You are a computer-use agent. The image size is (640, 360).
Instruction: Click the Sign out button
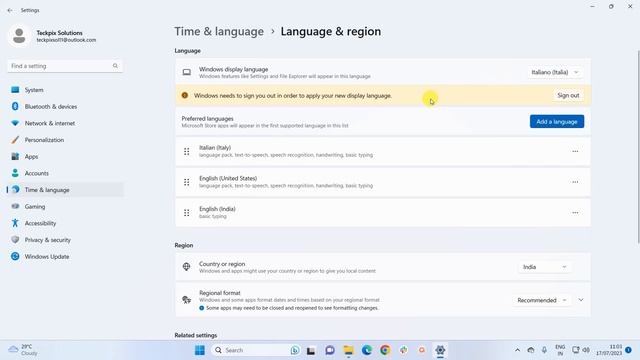pos(568,96)
